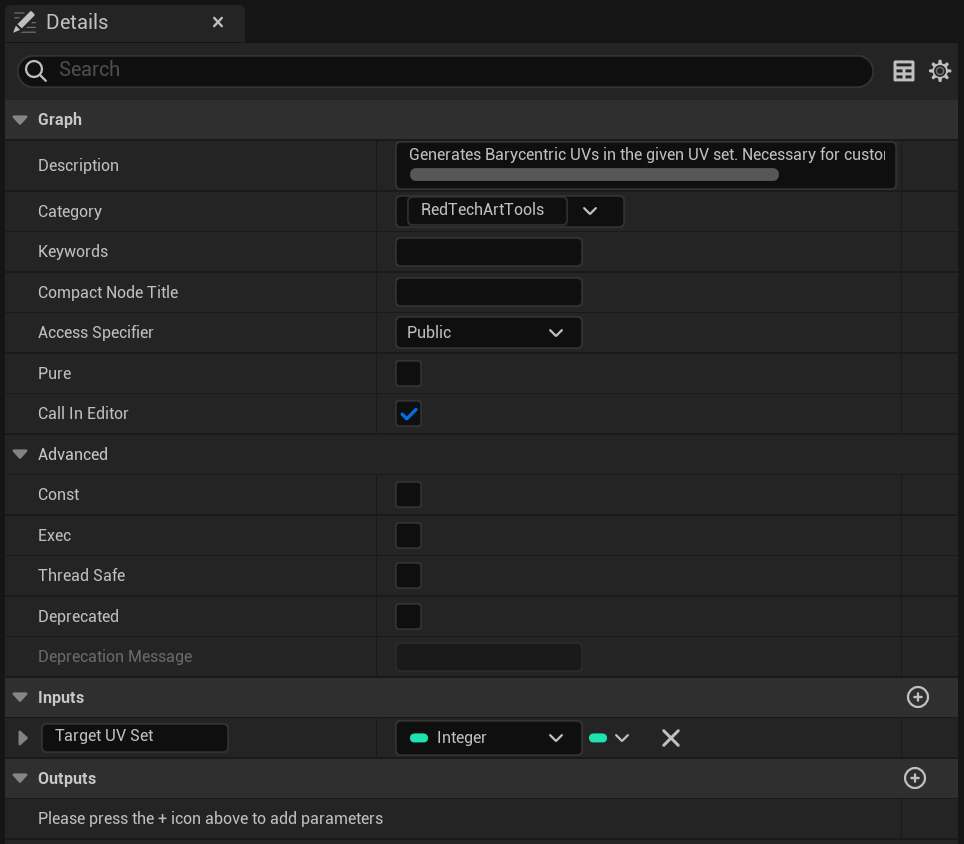Viewport: 964px width, 844px height.
Task: Remove the Target UV Set input parameter
Action: (x=671, y=738)
